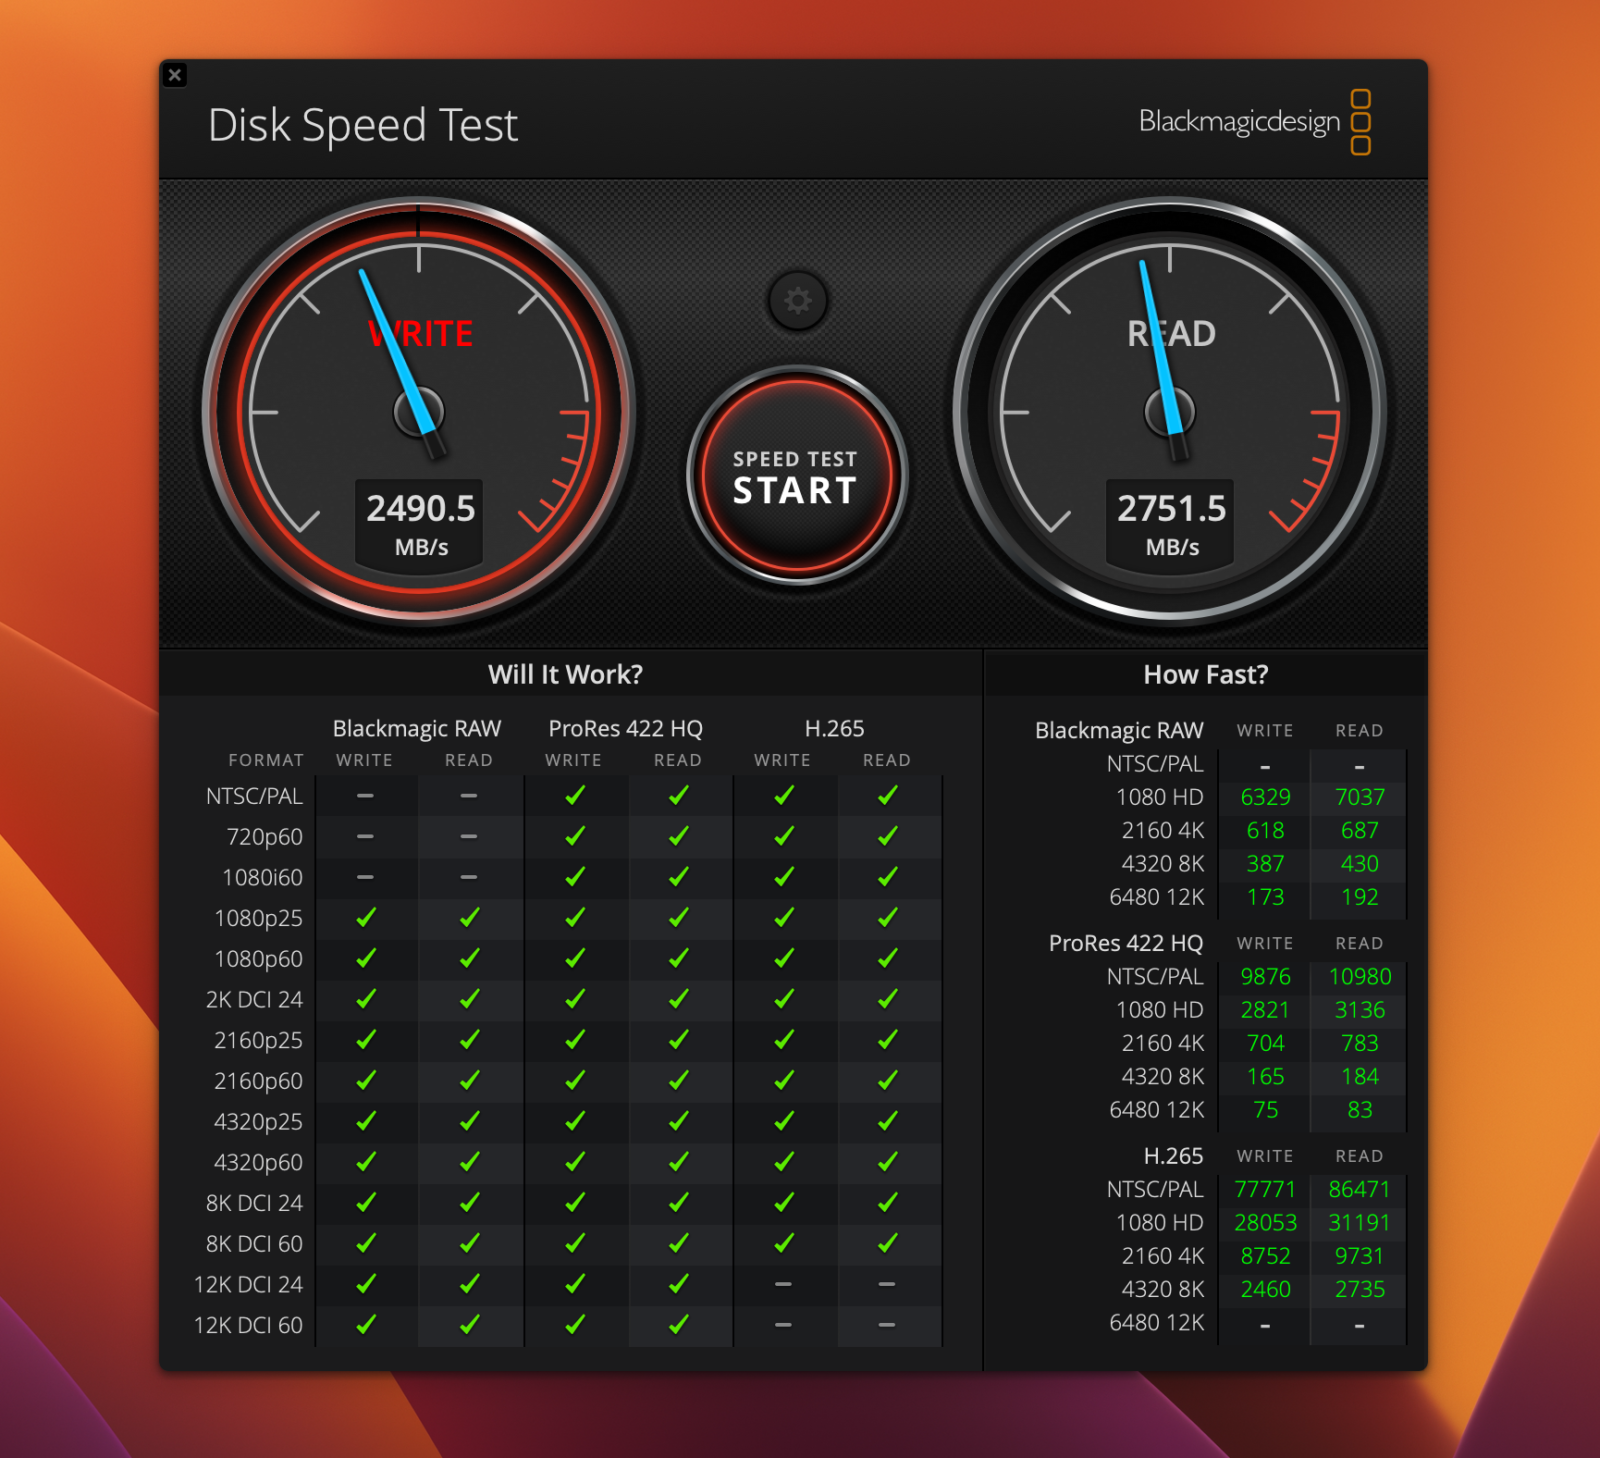Click the NTSC/PAL ProRes 422 HQ write checkmark
The image size is (1600, 1458).
pyautogui.click(x=575, y=796)
